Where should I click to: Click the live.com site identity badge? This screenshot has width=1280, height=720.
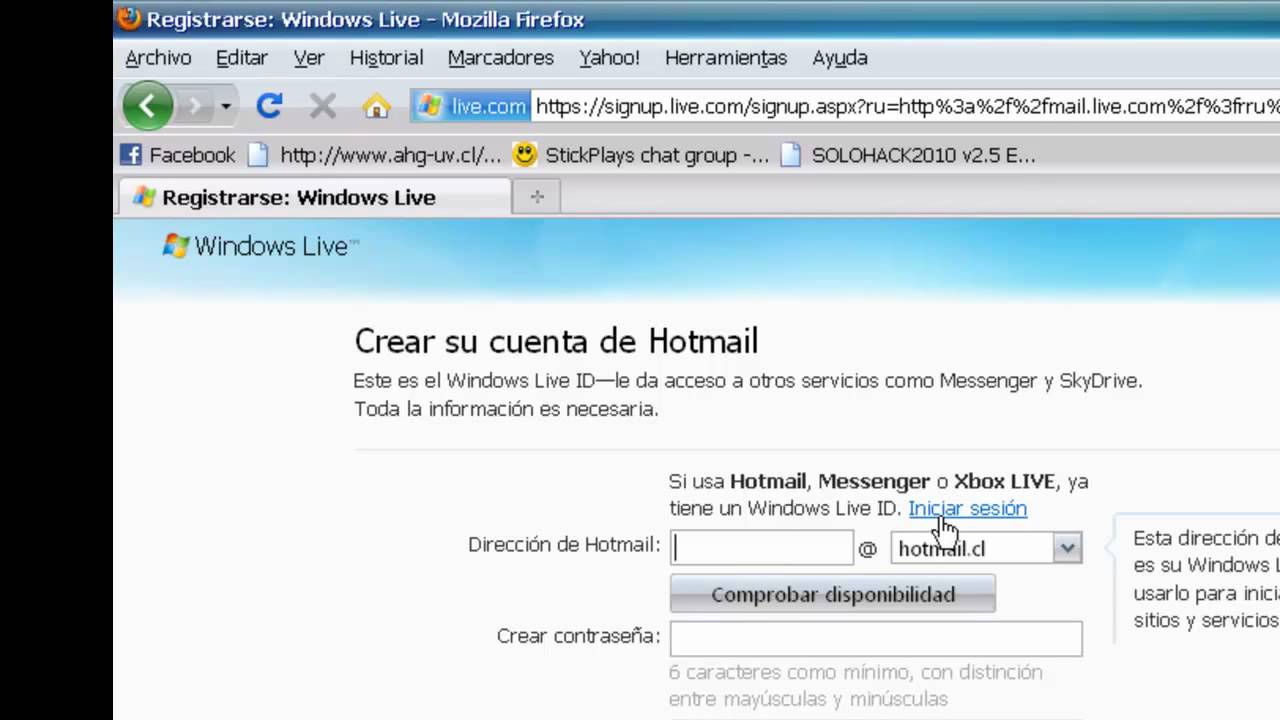click(x=471, y=106)
